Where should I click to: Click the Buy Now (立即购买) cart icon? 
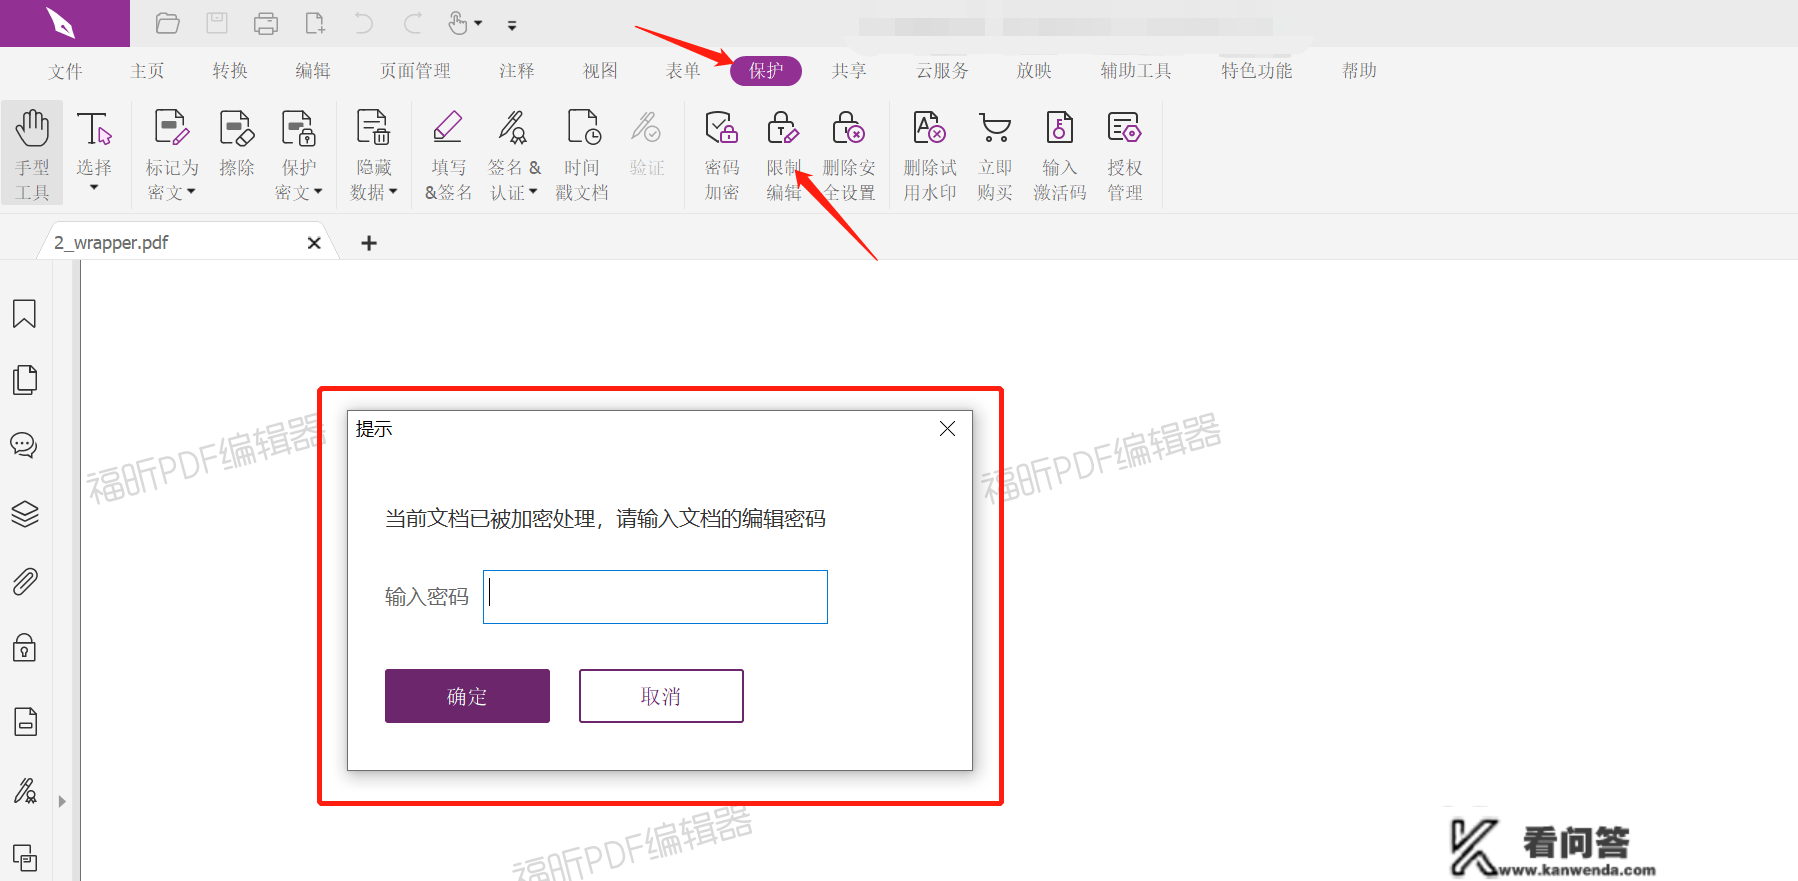pyautogui.click(x=995, y=130)
